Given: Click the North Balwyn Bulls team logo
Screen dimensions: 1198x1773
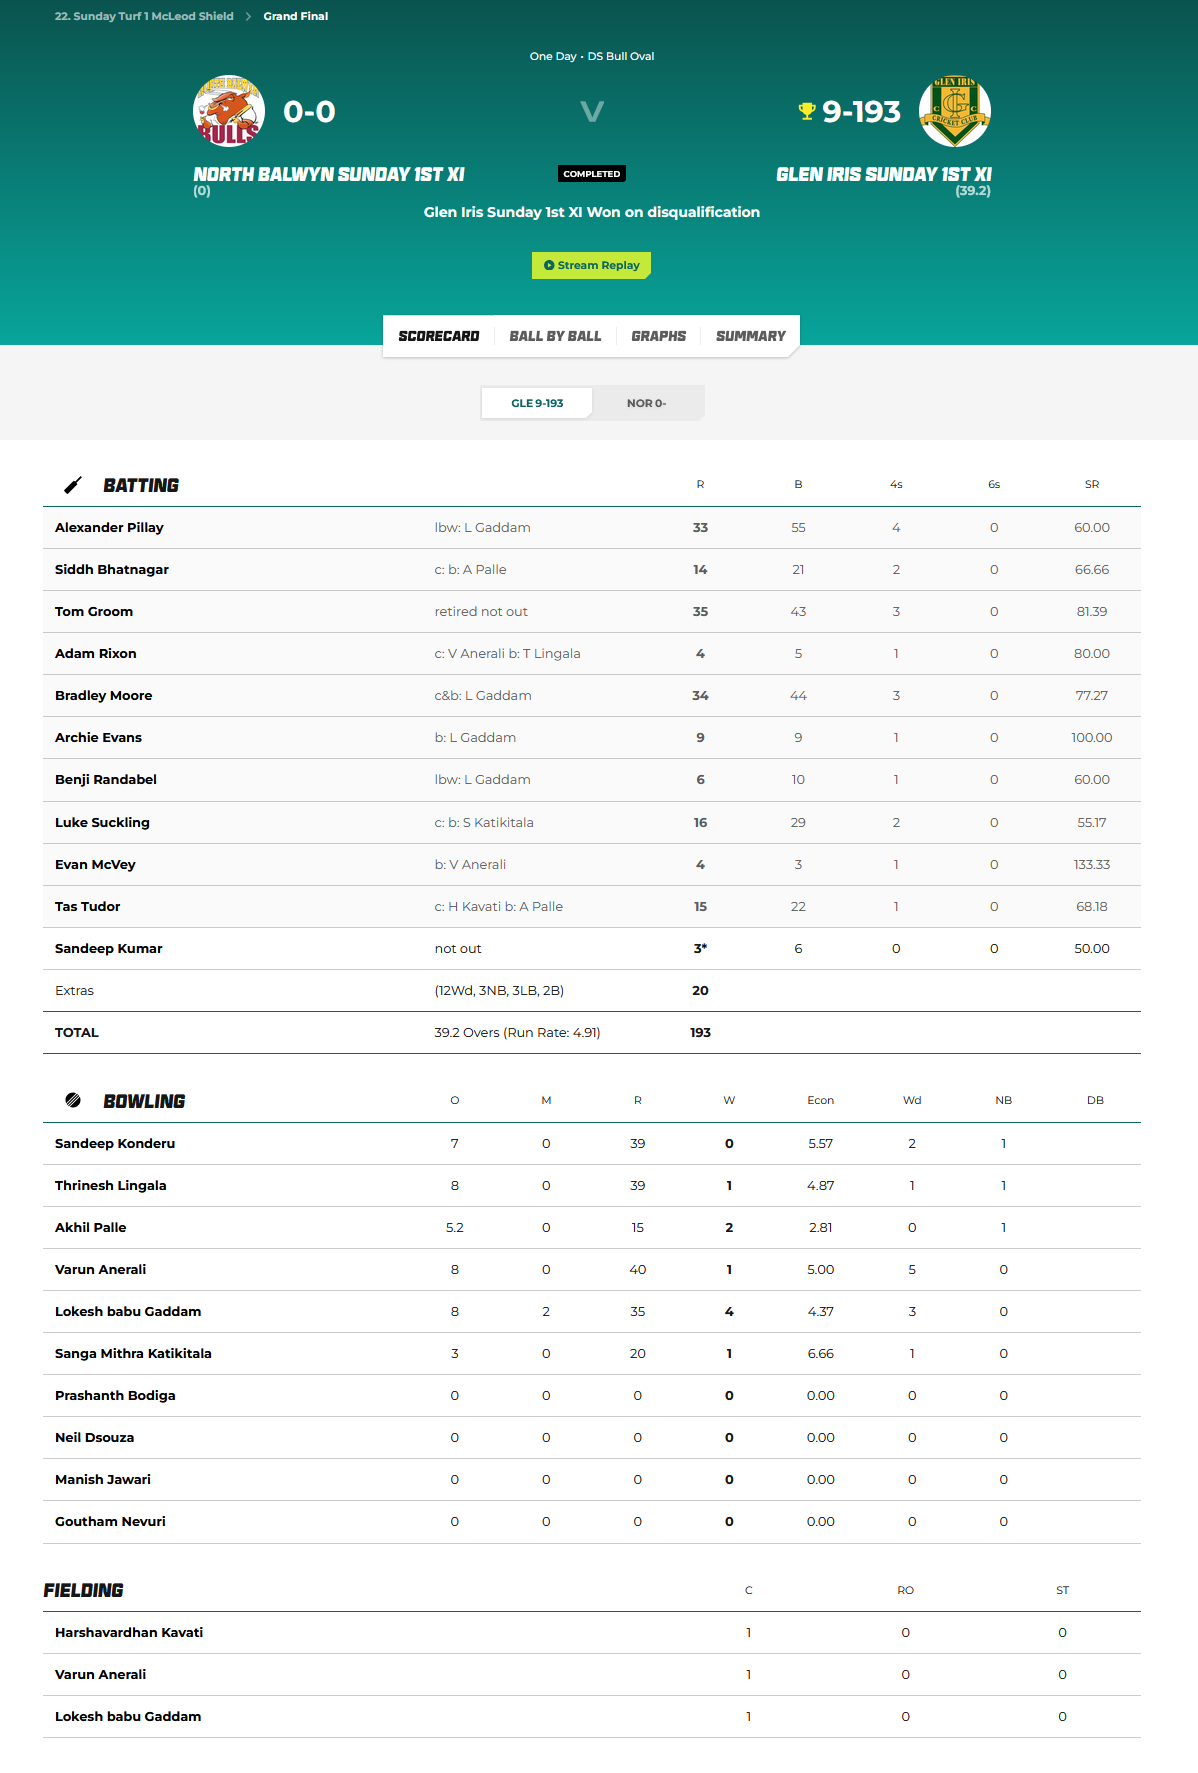Looking at the screenshot, I should [x=229, y=111].
